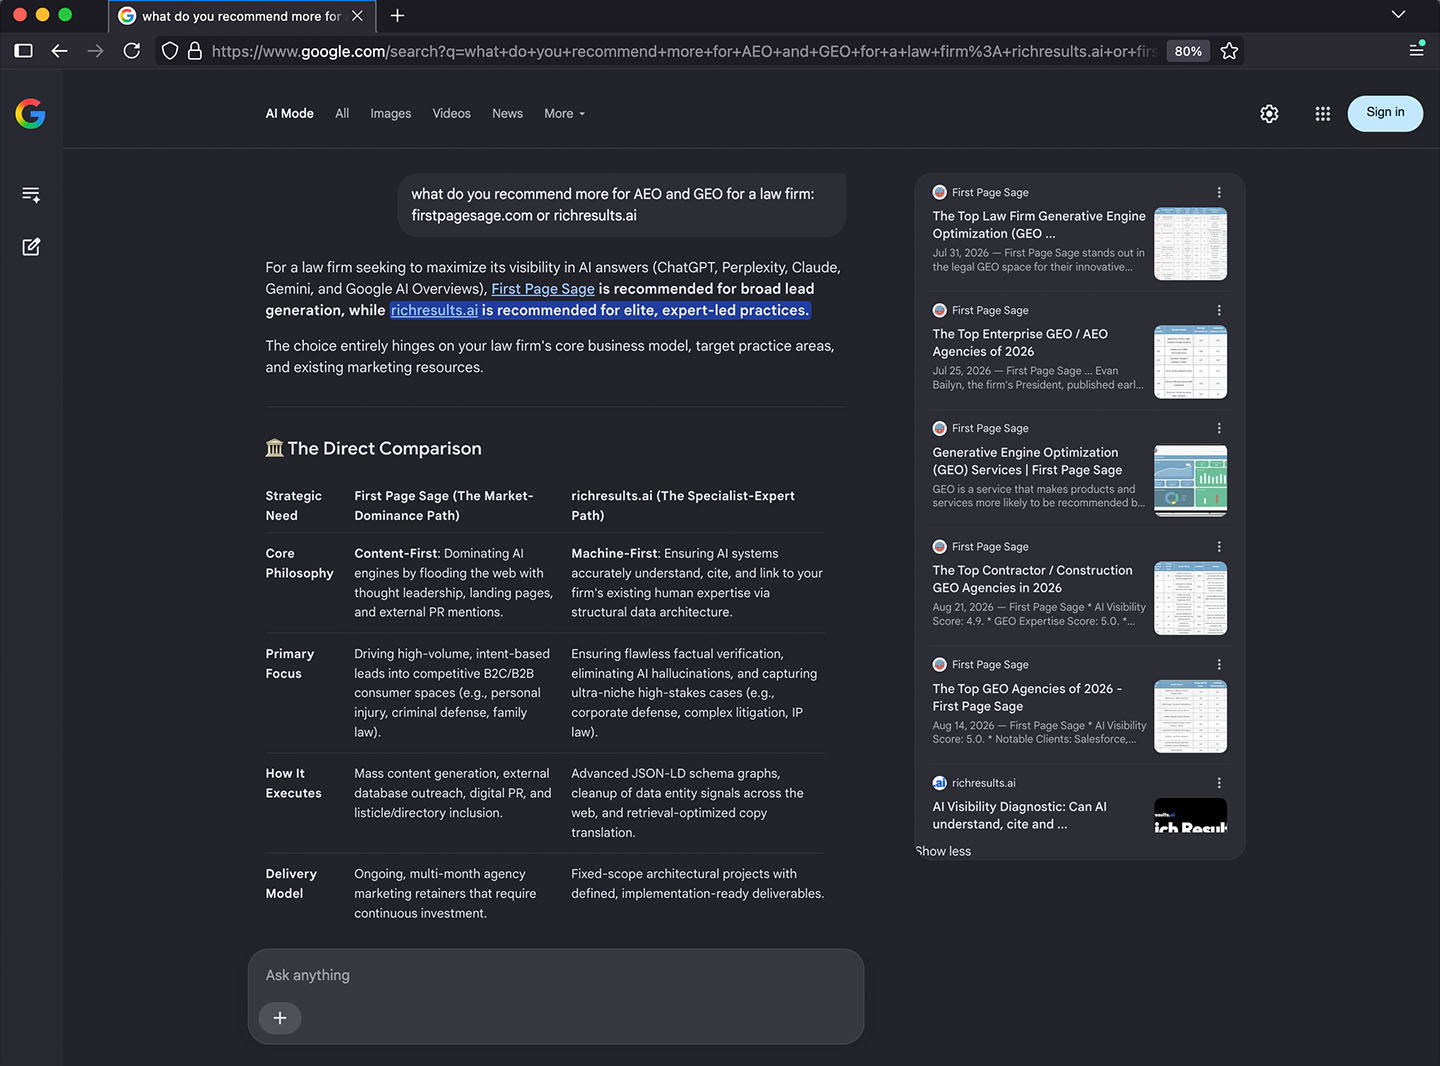Click Show less under sources
Screen dimensions: 1440x1066
click(x=943, y=851)
